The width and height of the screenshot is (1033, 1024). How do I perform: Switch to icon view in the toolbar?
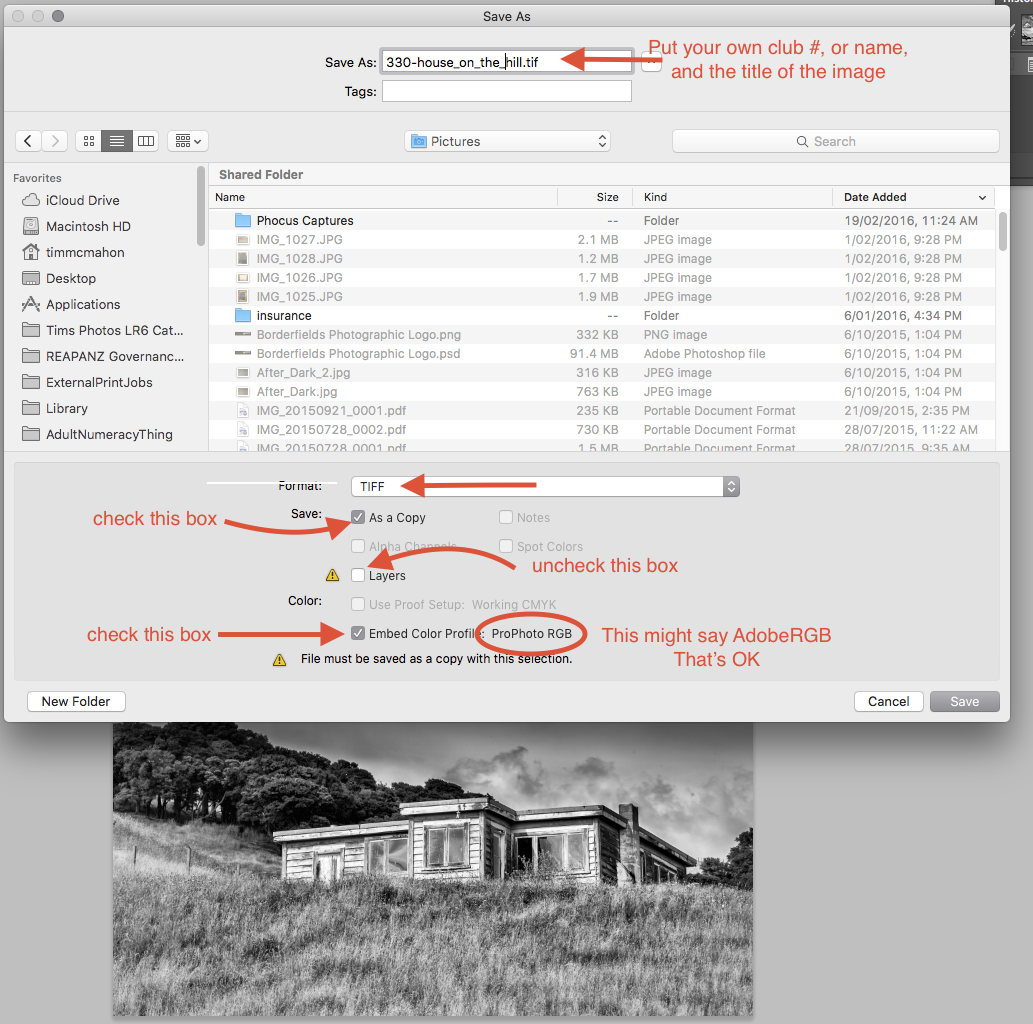88,141
